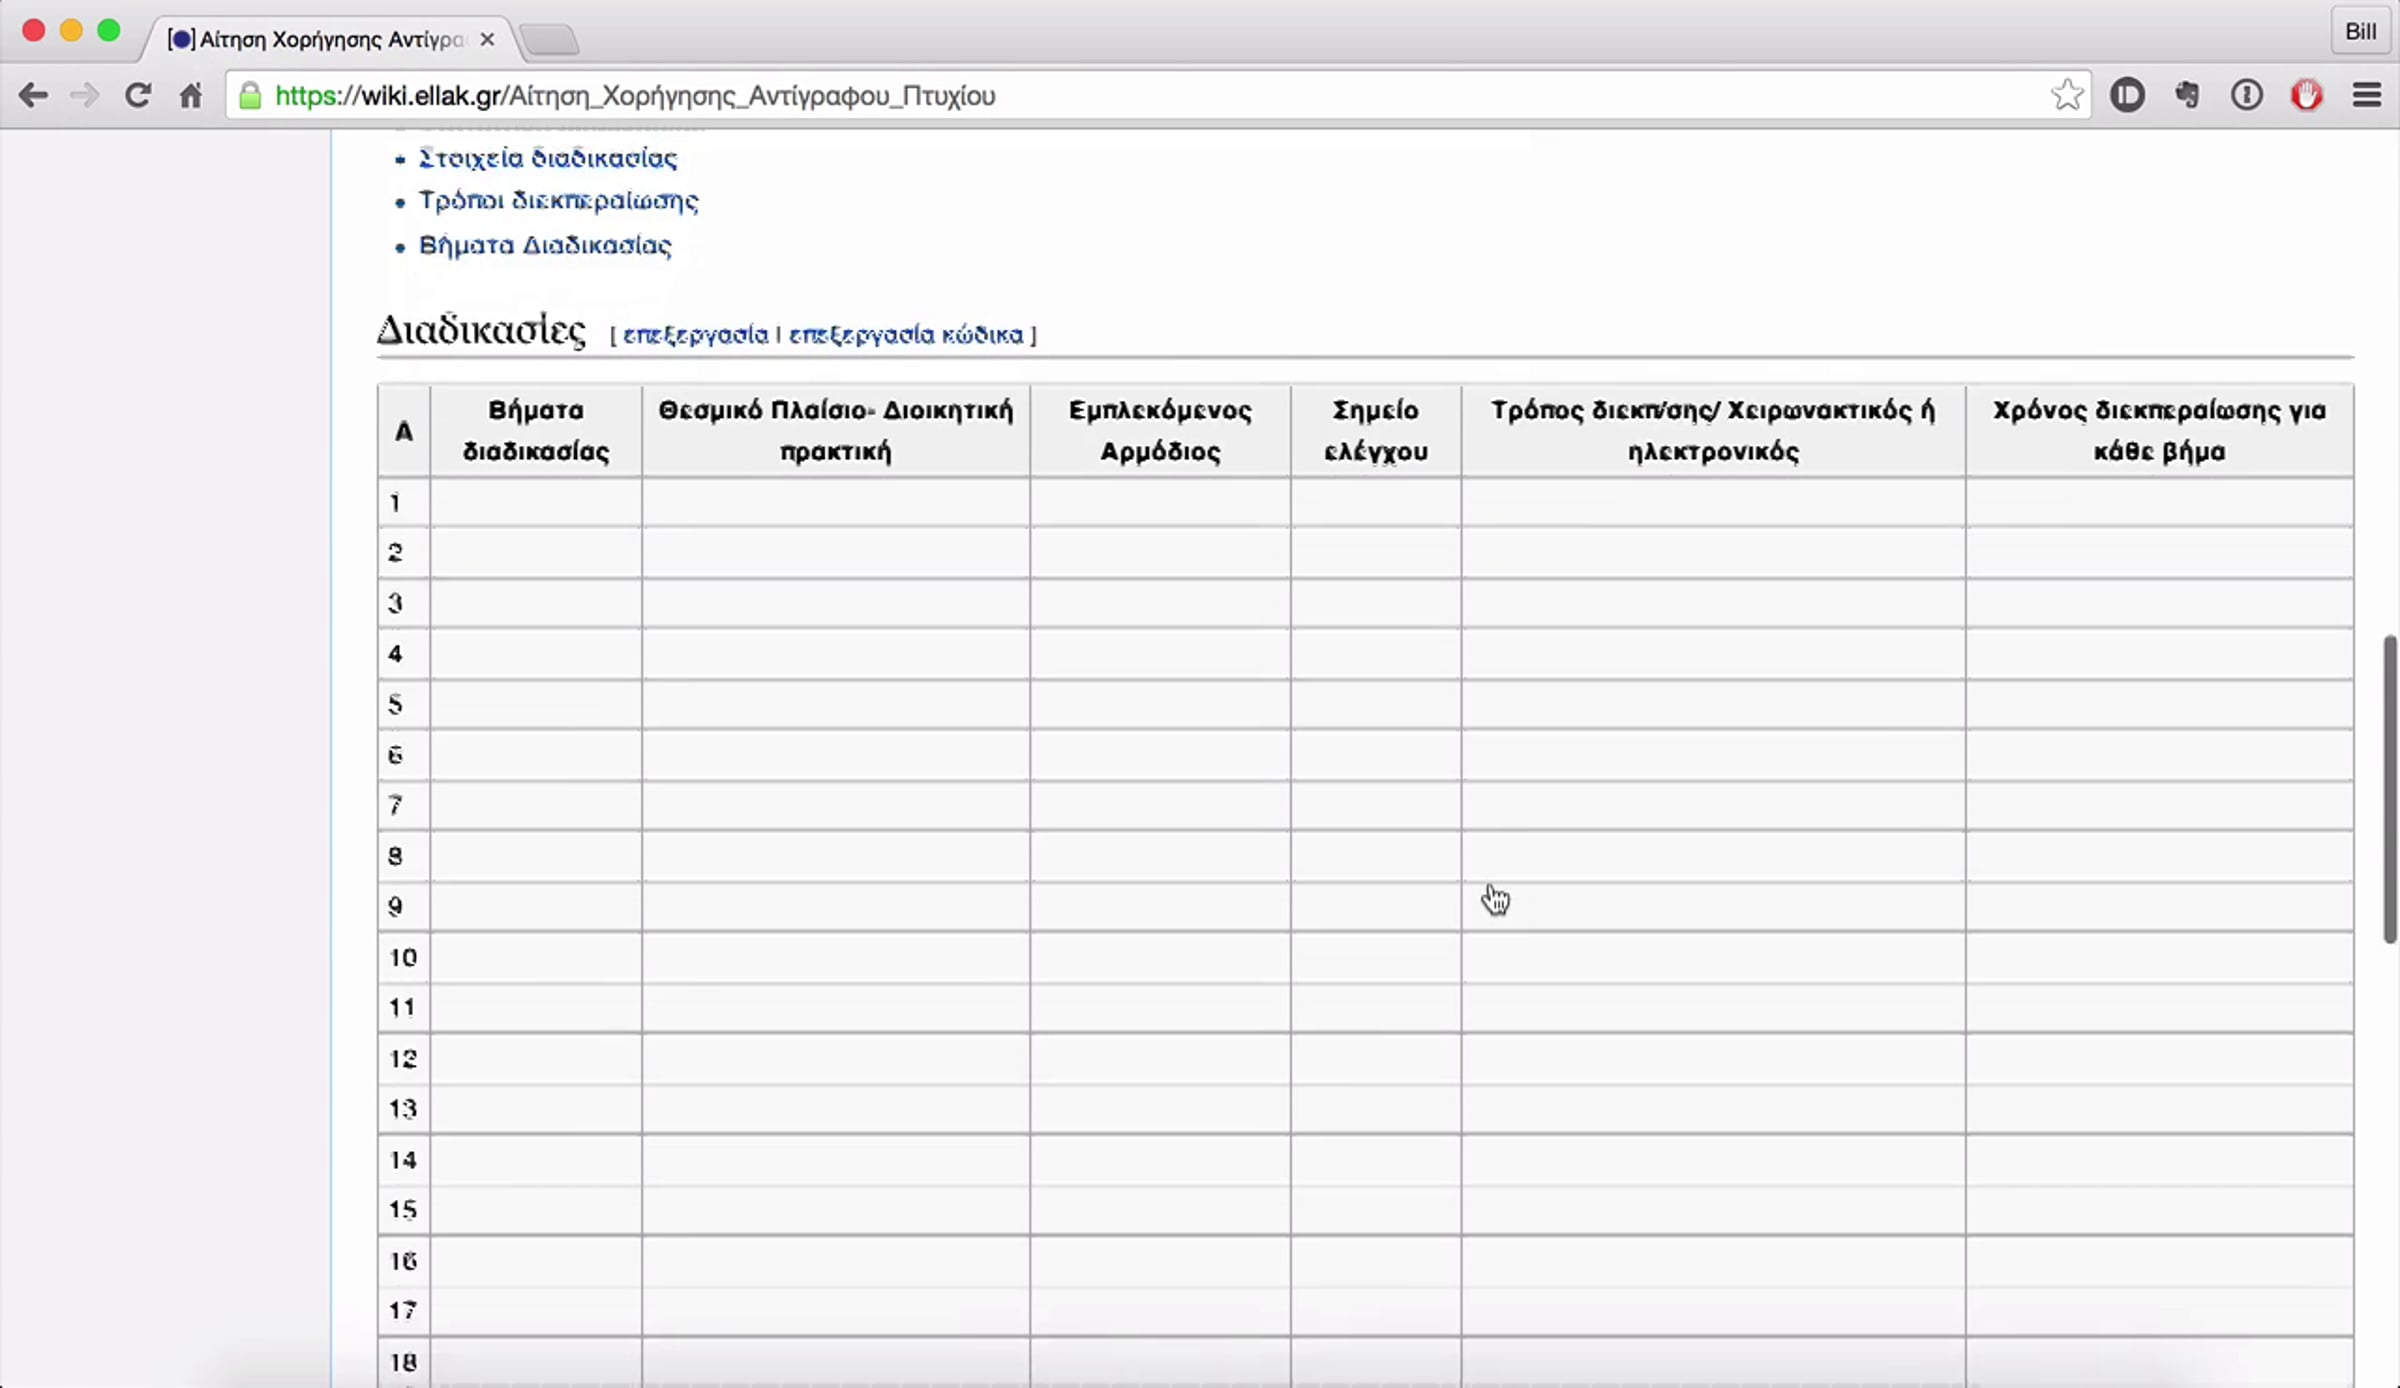The height and width of the screenshot is (1388, 2400).
Task: Click the Θεσμικό Πλαίσιο- Διοικητική πρακτική header
Action: point(836,431)
